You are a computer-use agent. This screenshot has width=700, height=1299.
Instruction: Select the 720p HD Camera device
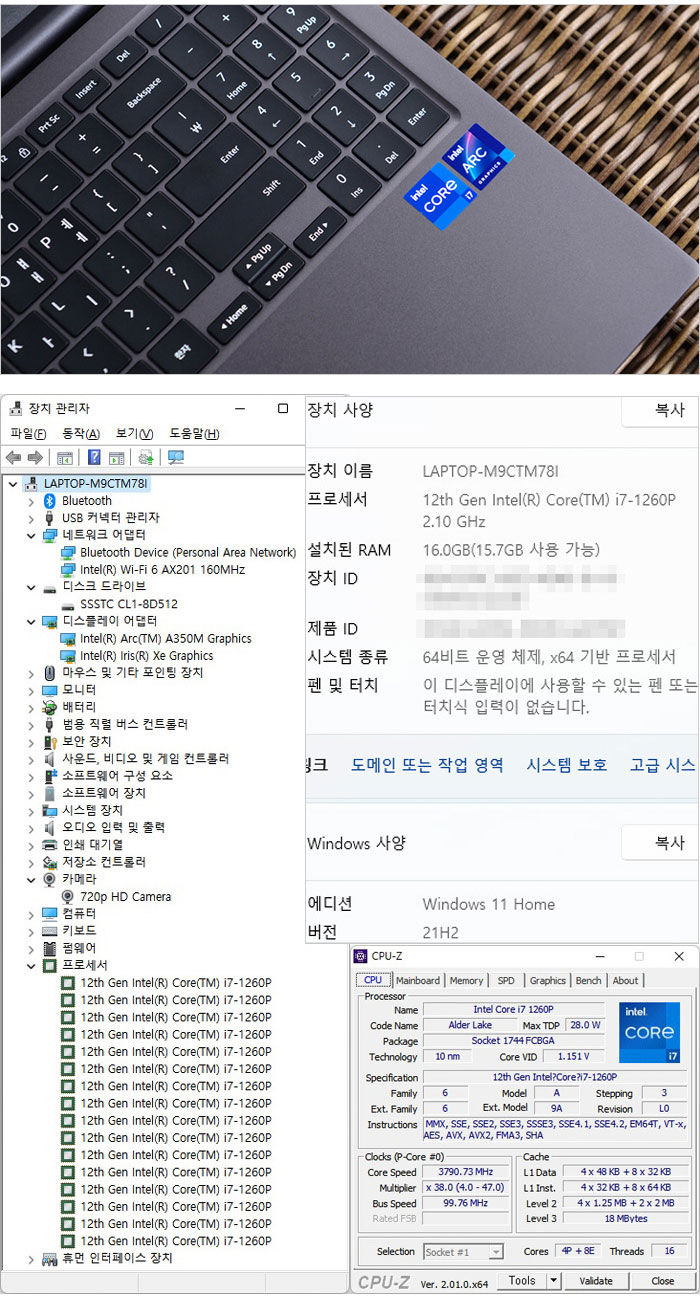[125, 896]
